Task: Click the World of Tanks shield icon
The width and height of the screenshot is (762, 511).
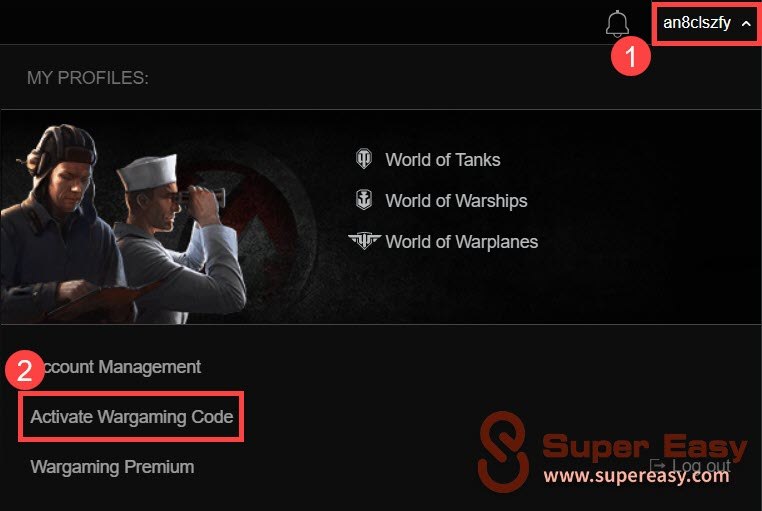Action: [364, 159]
